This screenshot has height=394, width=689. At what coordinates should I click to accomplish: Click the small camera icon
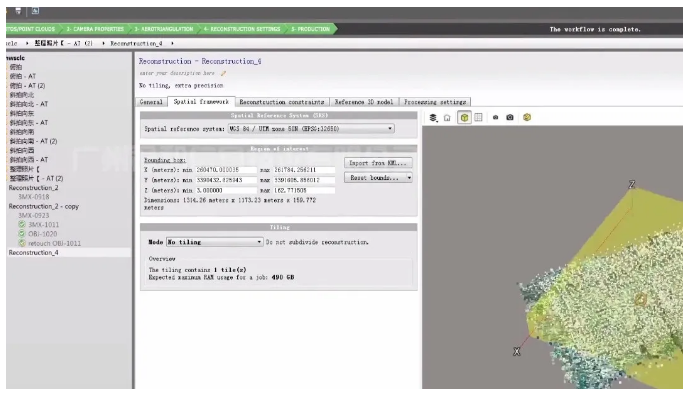495,118
